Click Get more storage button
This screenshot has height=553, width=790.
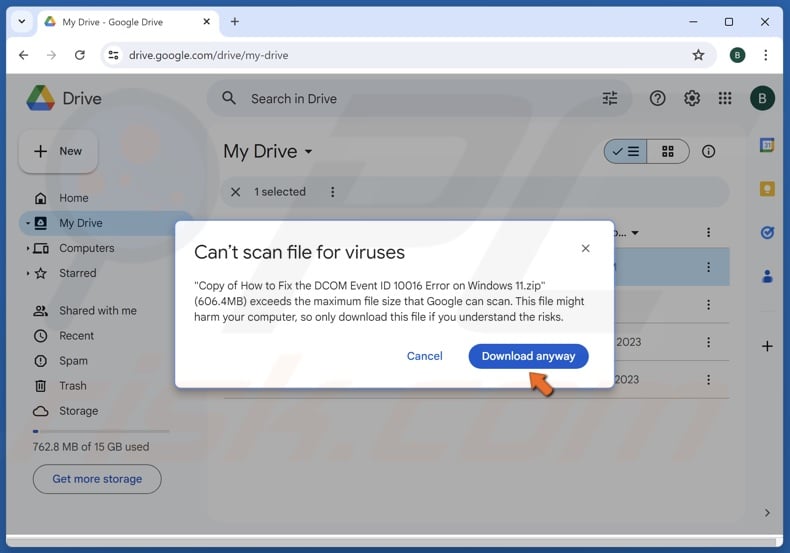coord(97,479)
